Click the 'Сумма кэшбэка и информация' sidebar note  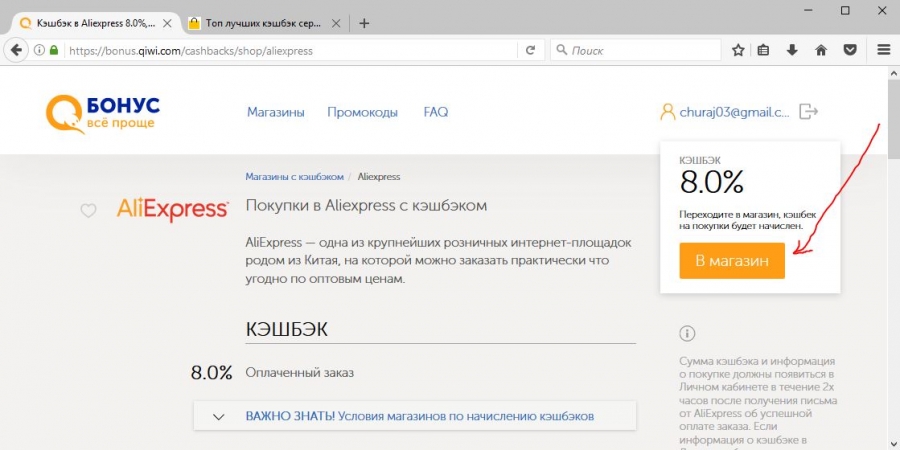758,403
